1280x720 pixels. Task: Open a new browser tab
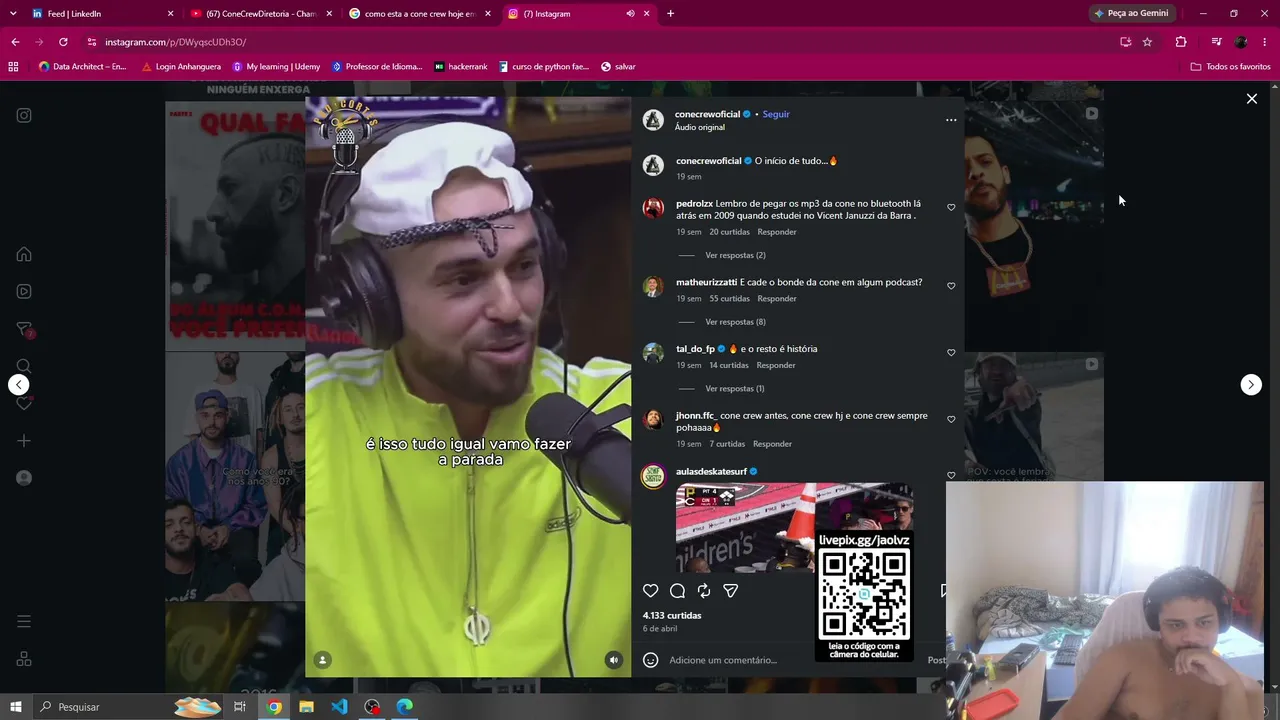[x=670, y=14]
